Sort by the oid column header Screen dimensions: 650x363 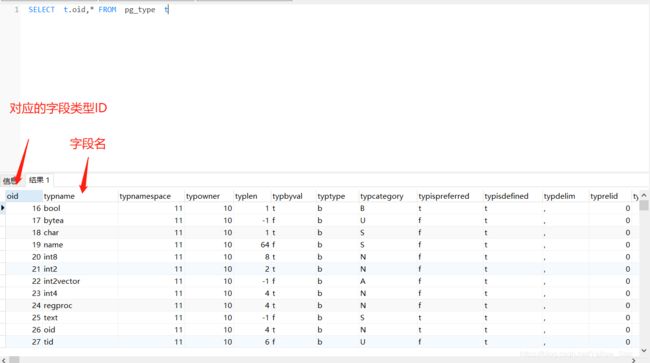(24, 196)
